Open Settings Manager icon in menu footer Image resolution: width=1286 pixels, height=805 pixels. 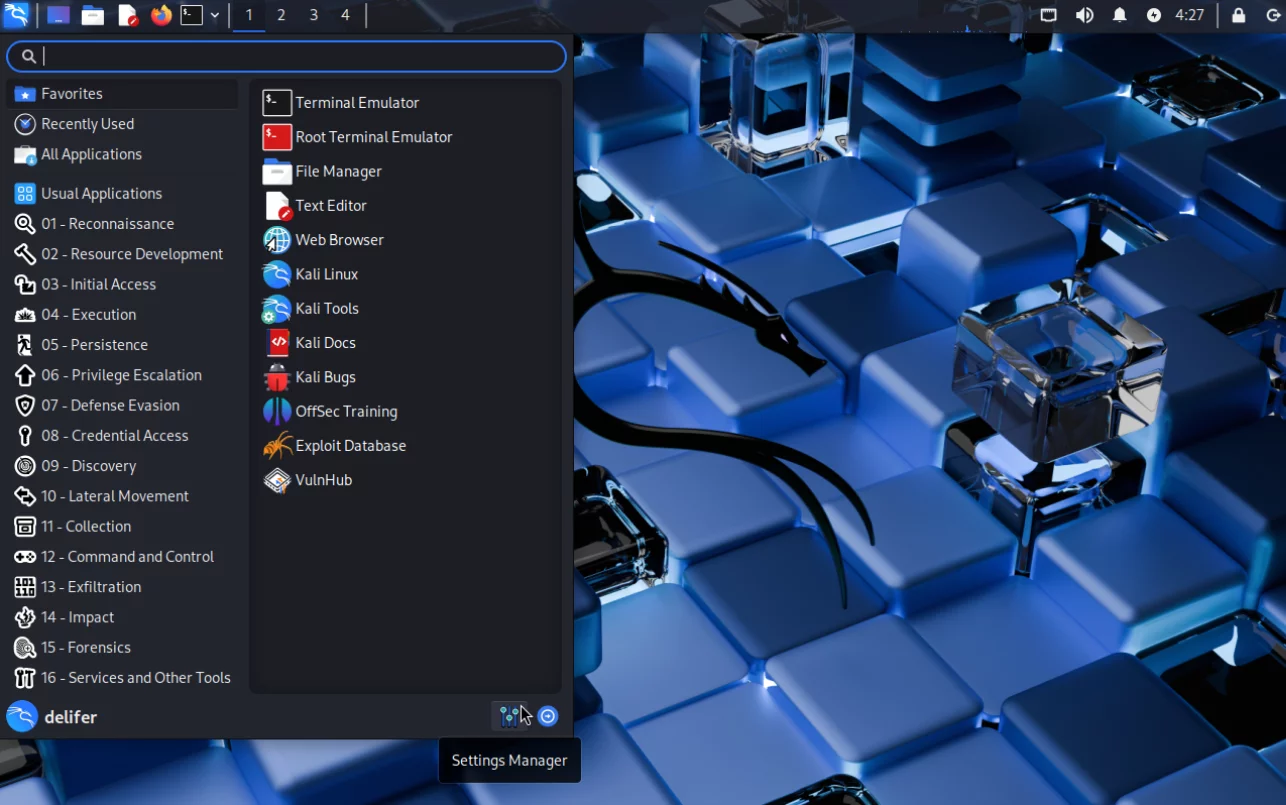tap(510, 716)
